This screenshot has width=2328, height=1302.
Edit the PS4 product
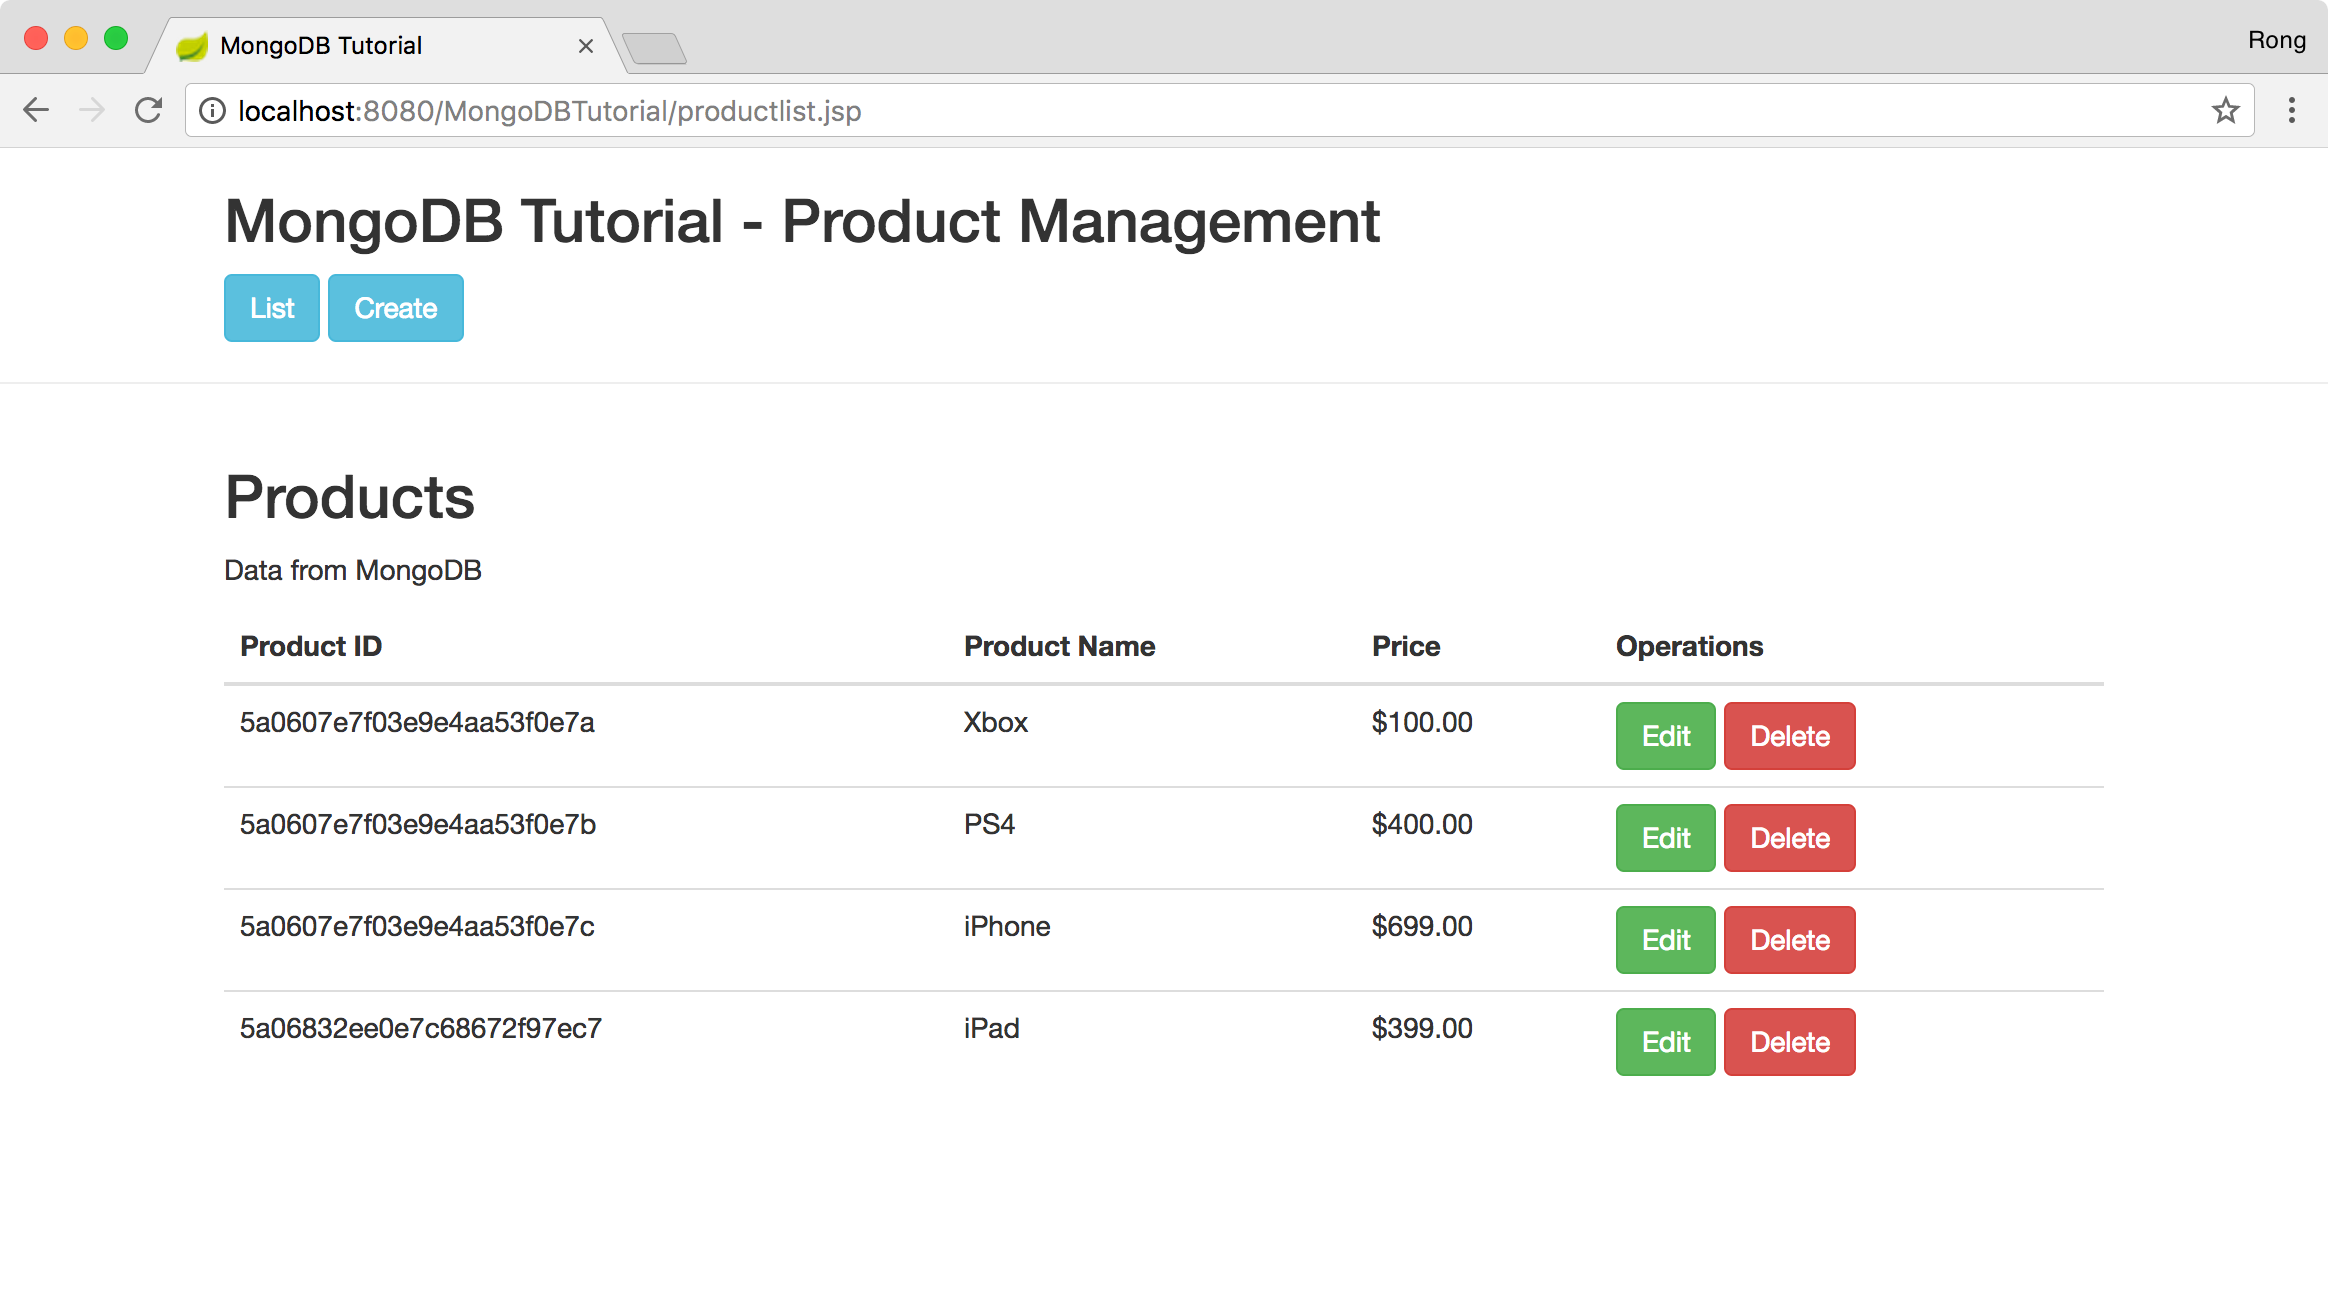pyautogui.click(x=1666, y=838)
